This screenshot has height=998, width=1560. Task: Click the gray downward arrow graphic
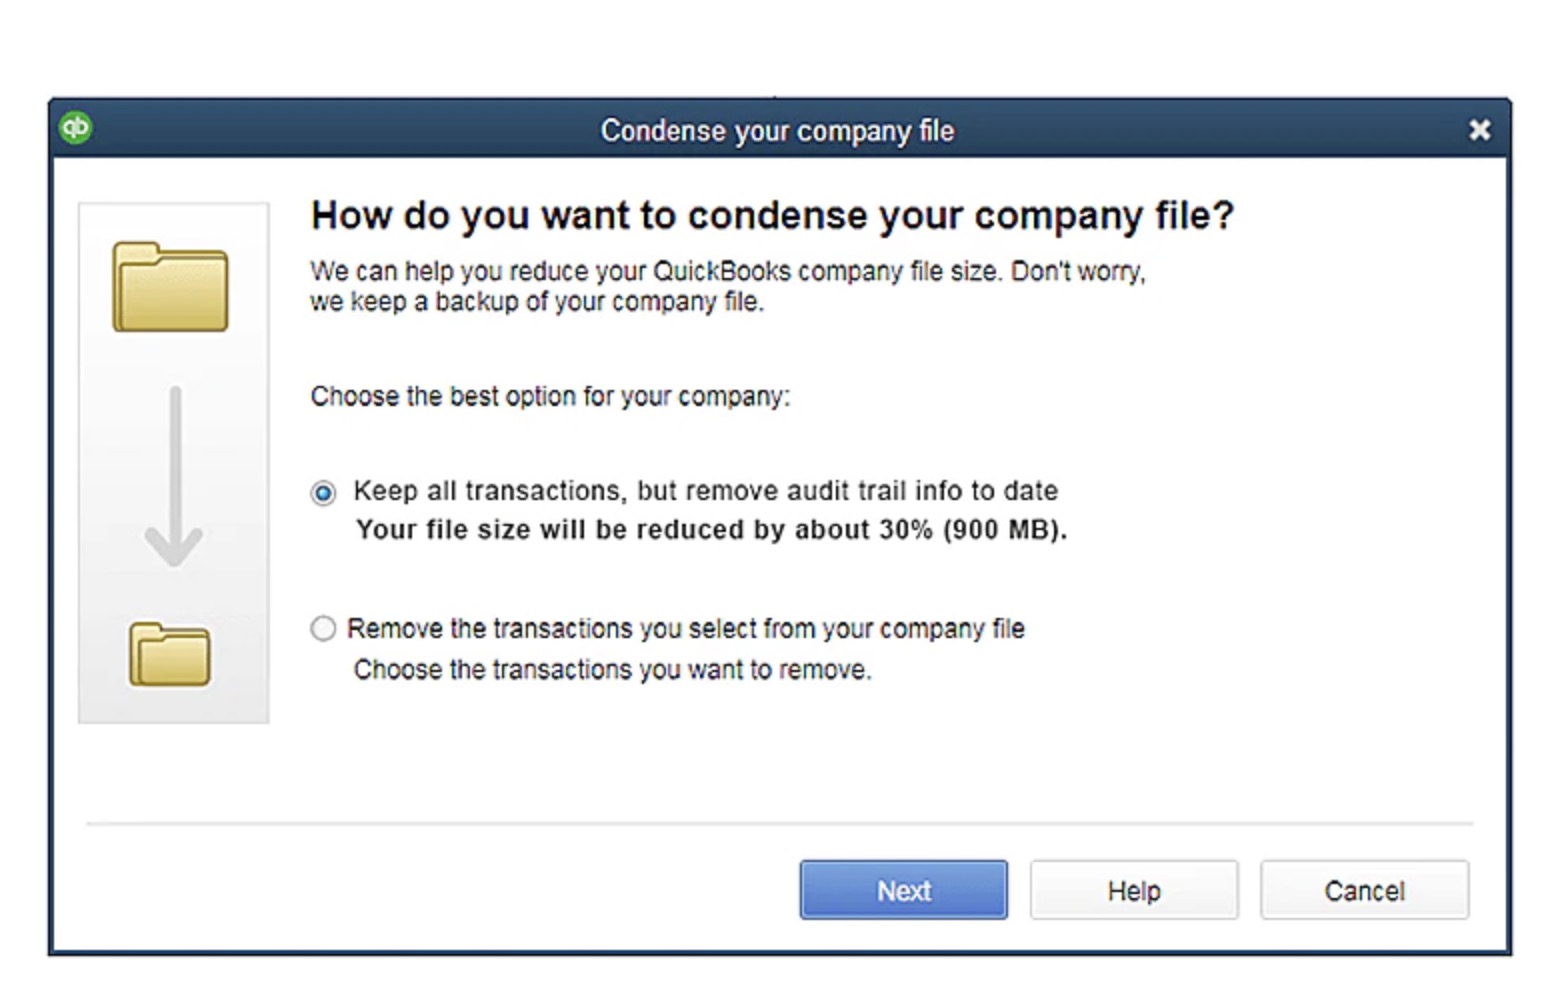[174, 477]
